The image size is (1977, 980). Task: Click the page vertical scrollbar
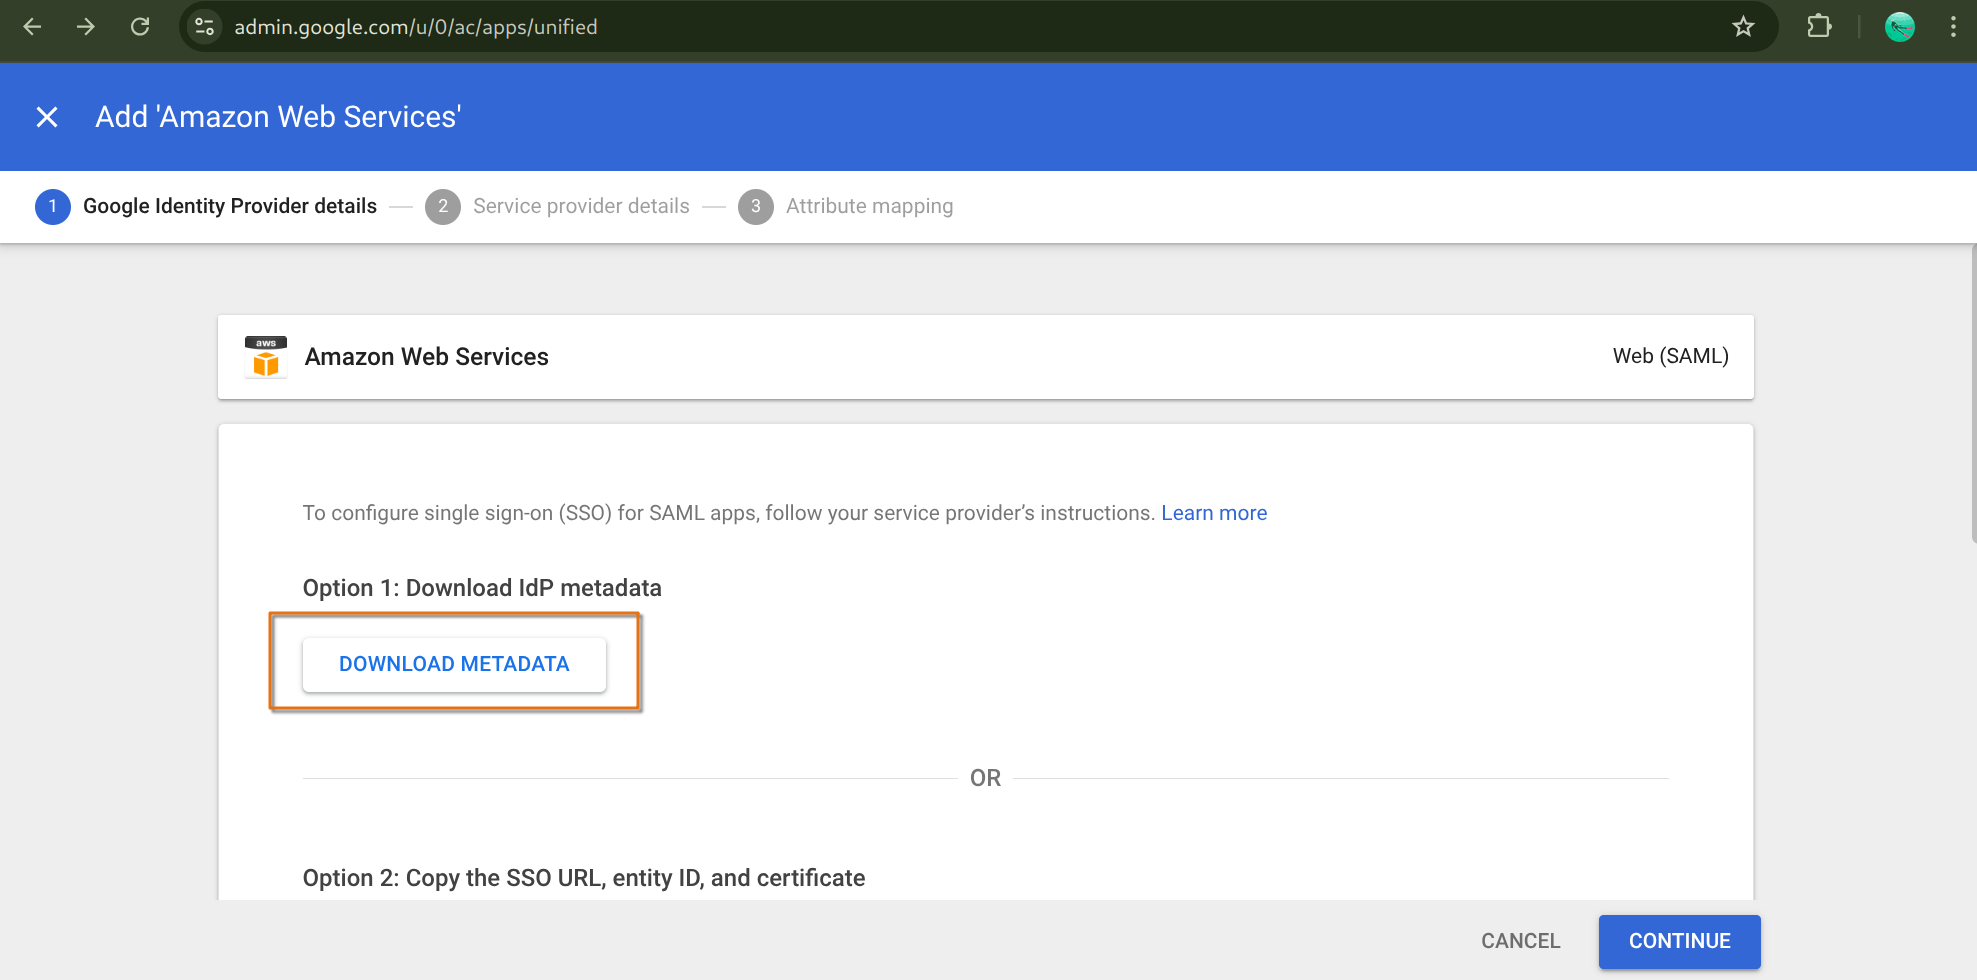1972,393
